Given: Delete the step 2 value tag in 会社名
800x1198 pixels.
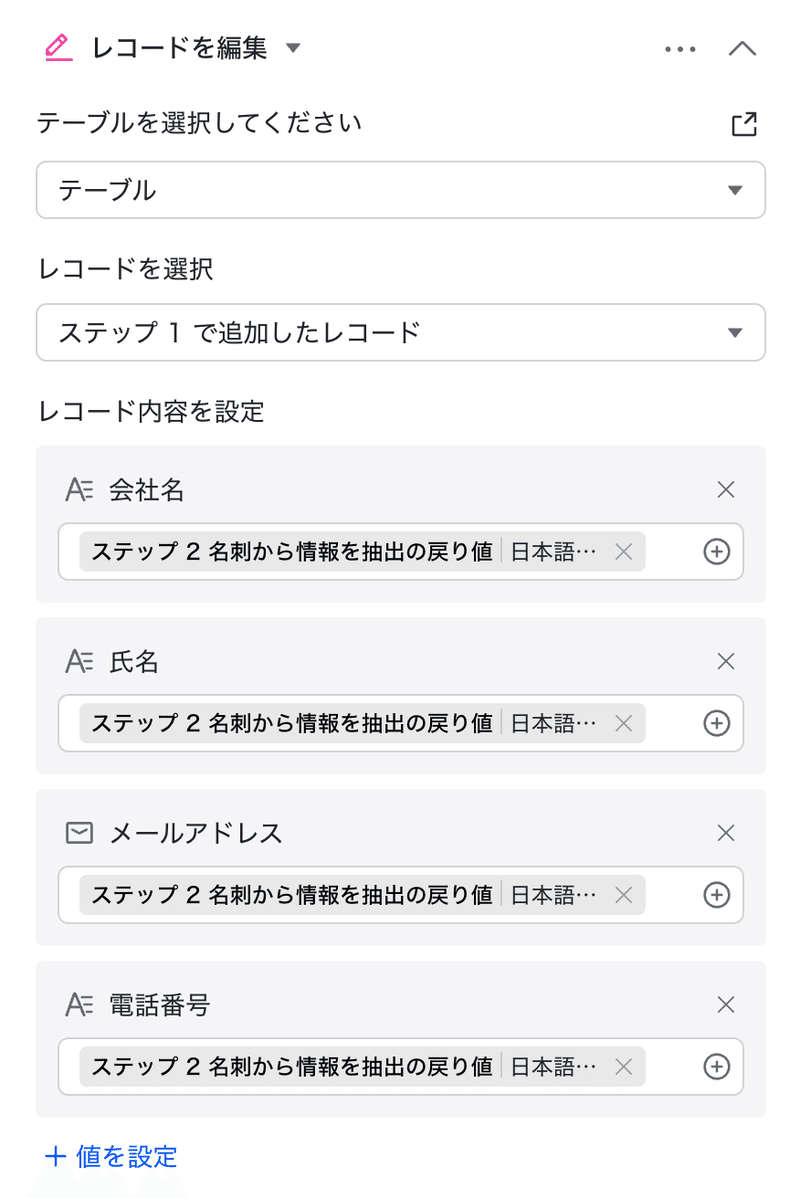Looking at the screenshot, I should coord(623,552).
